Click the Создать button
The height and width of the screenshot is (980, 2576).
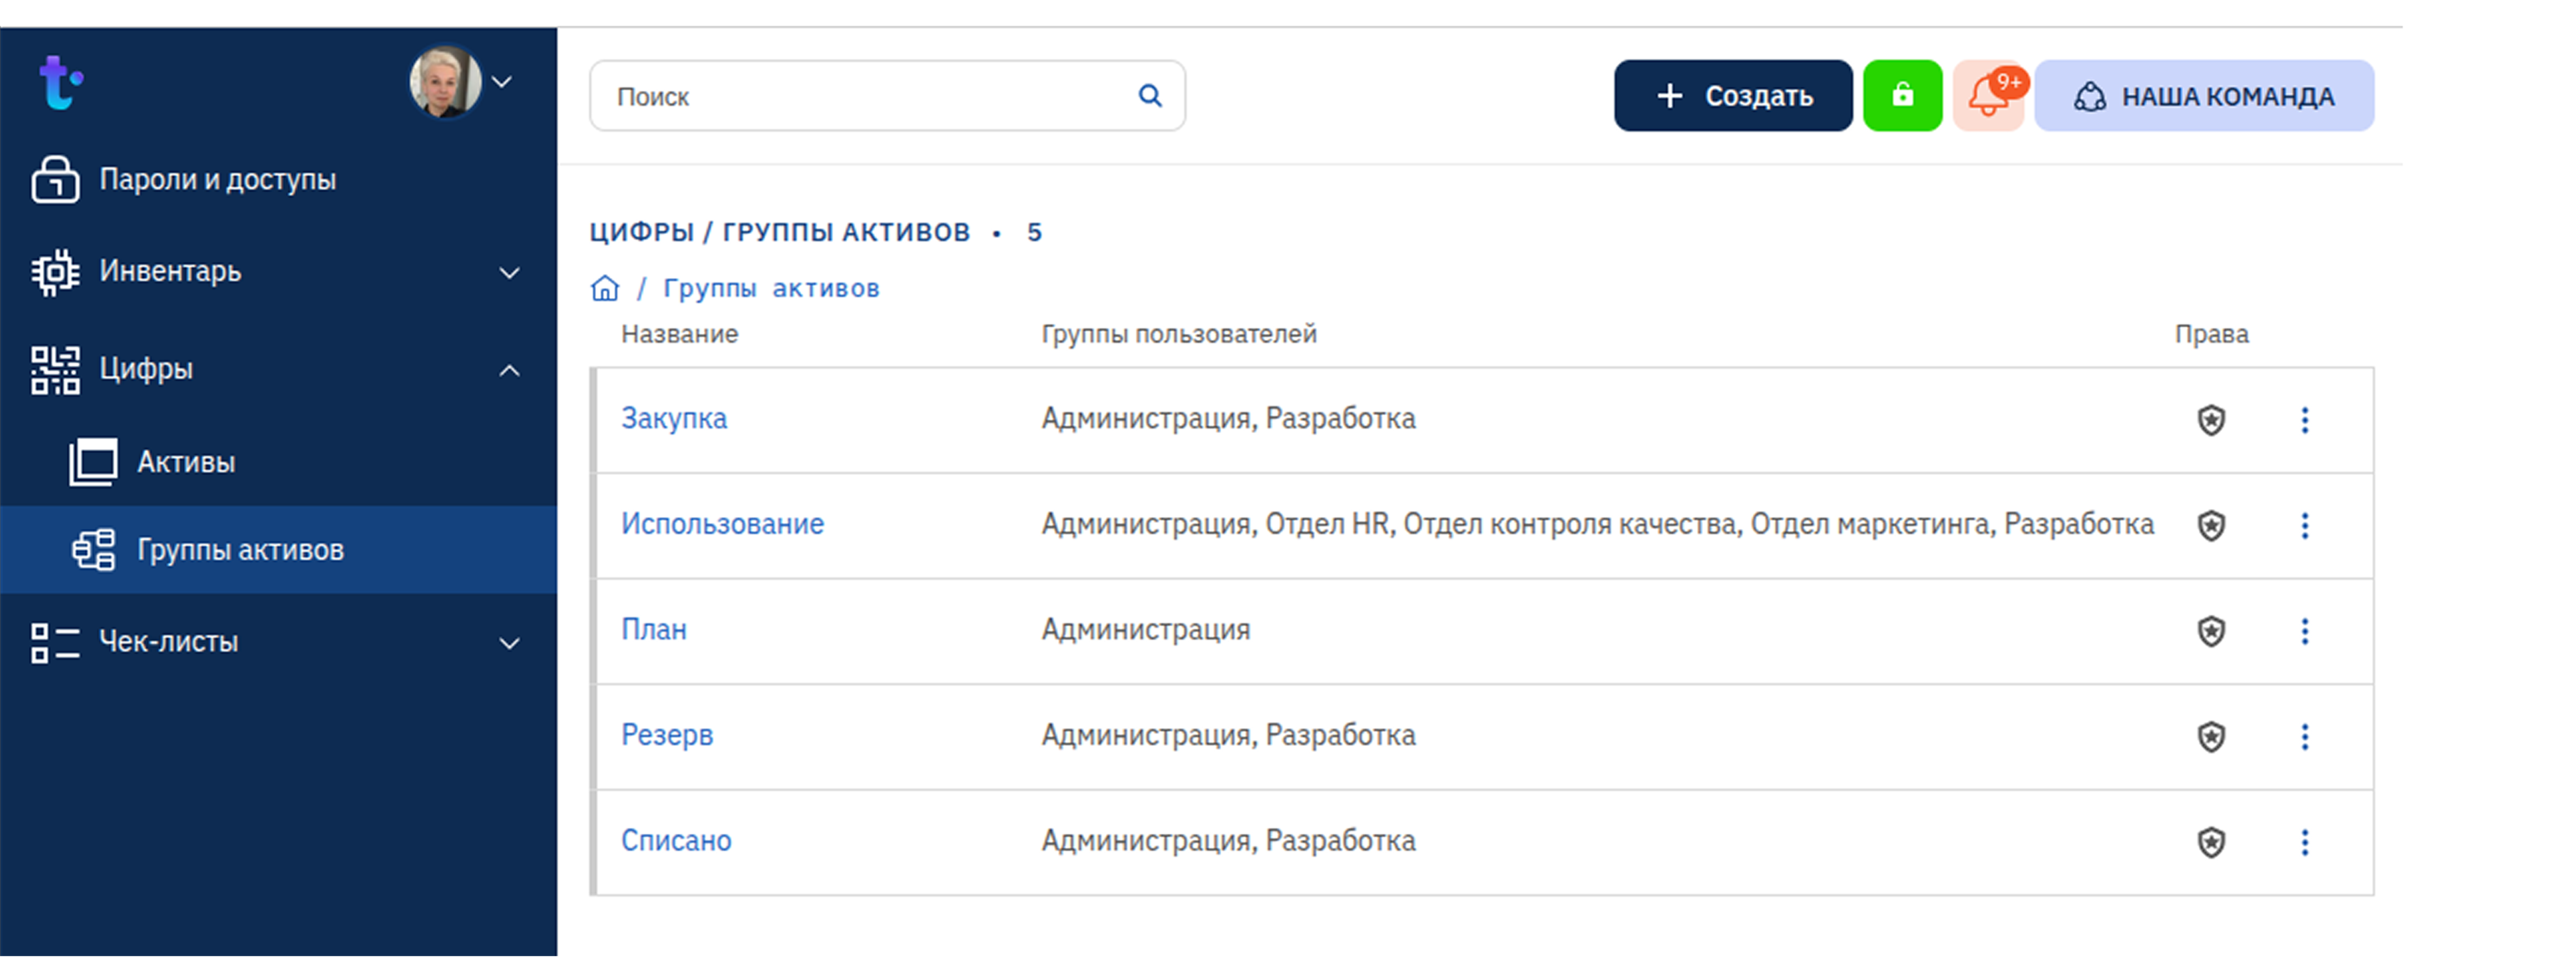click(x=1732, y=96)
